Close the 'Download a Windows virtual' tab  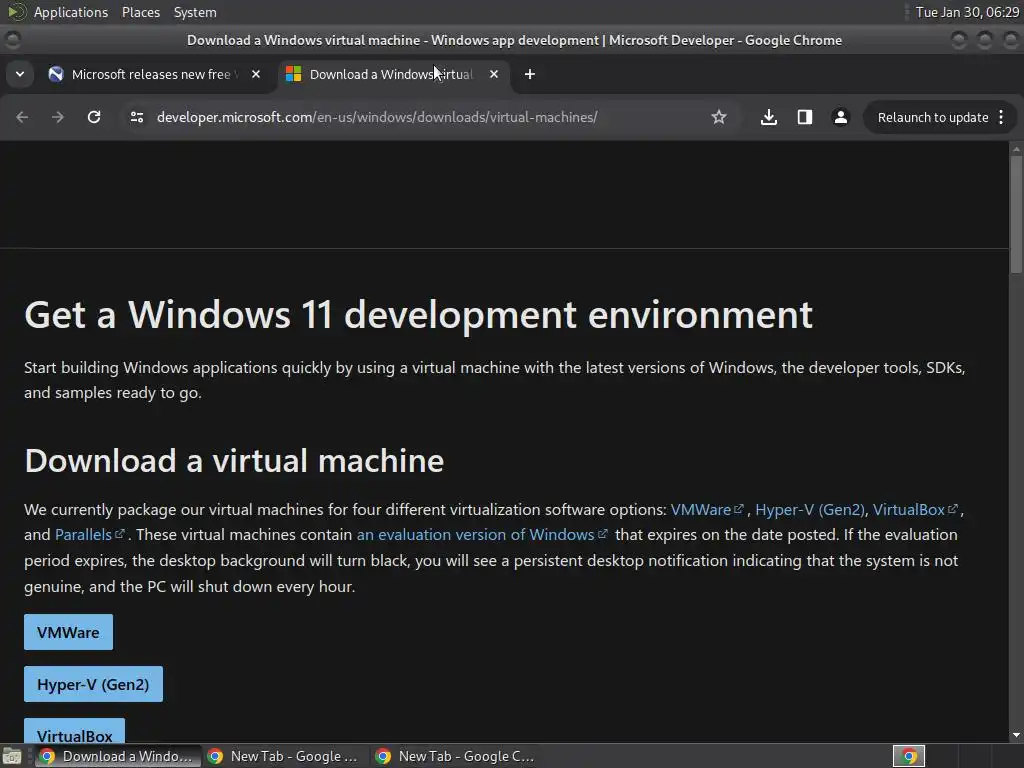pyautogui.click(x=494, y=74)
